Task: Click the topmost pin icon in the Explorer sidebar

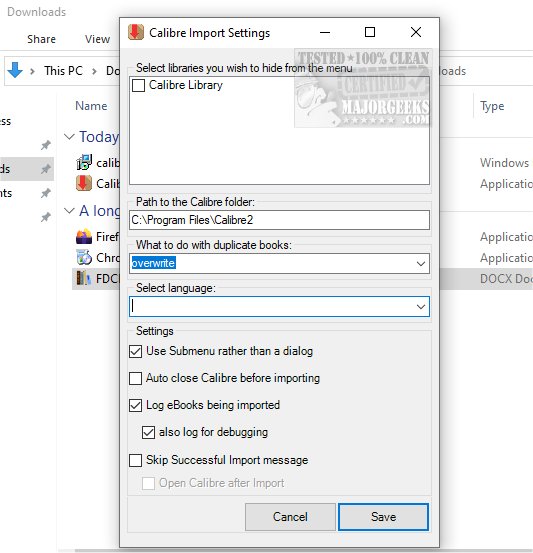Action: click(x=46, y=145)
